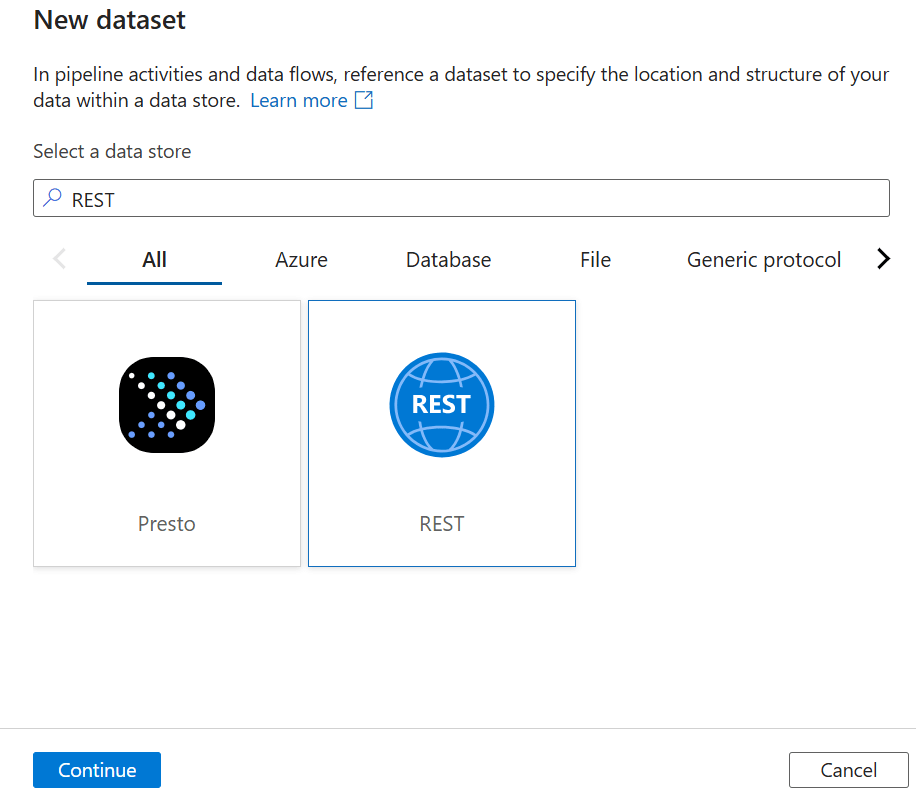Click the 'New dataset' heading
The height and width of the screenshot is (799, 916).
[x=110, y=19]
